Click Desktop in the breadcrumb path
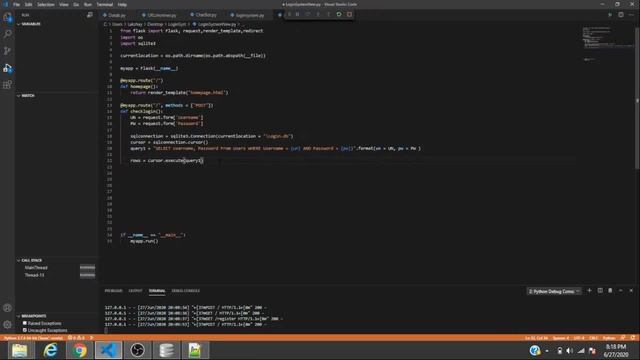The image size is (640, 360). coord(155,24)
